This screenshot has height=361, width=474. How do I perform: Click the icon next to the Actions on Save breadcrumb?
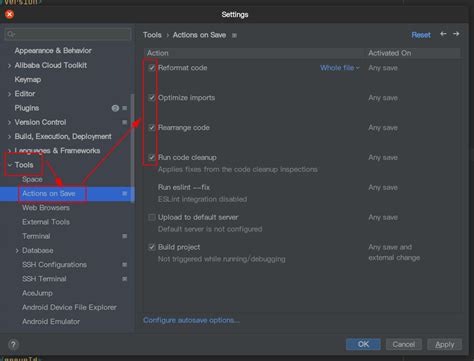tap(234, 35)
